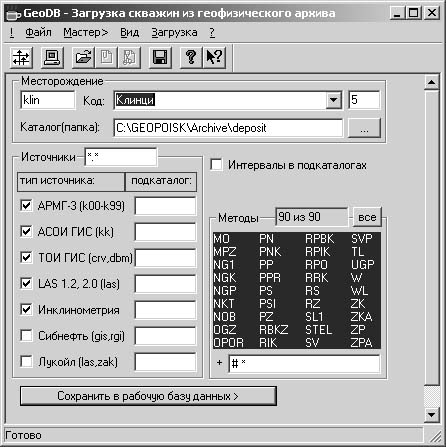Select method NGK in methods list
Image resolution: width=446 pixels, height=447 pixels.
pyautogui.click(x=225, y=278)
